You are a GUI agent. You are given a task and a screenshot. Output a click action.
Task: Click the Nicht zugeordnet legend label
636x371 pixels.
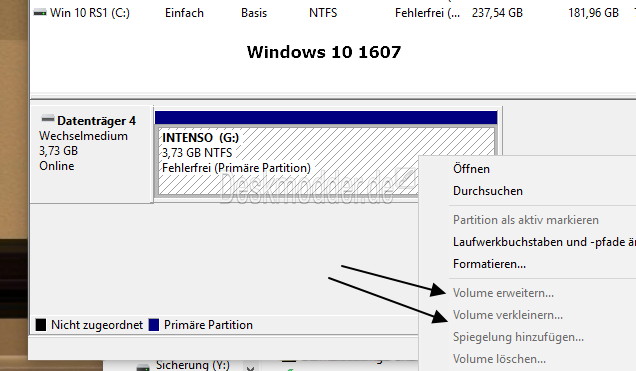97,325
